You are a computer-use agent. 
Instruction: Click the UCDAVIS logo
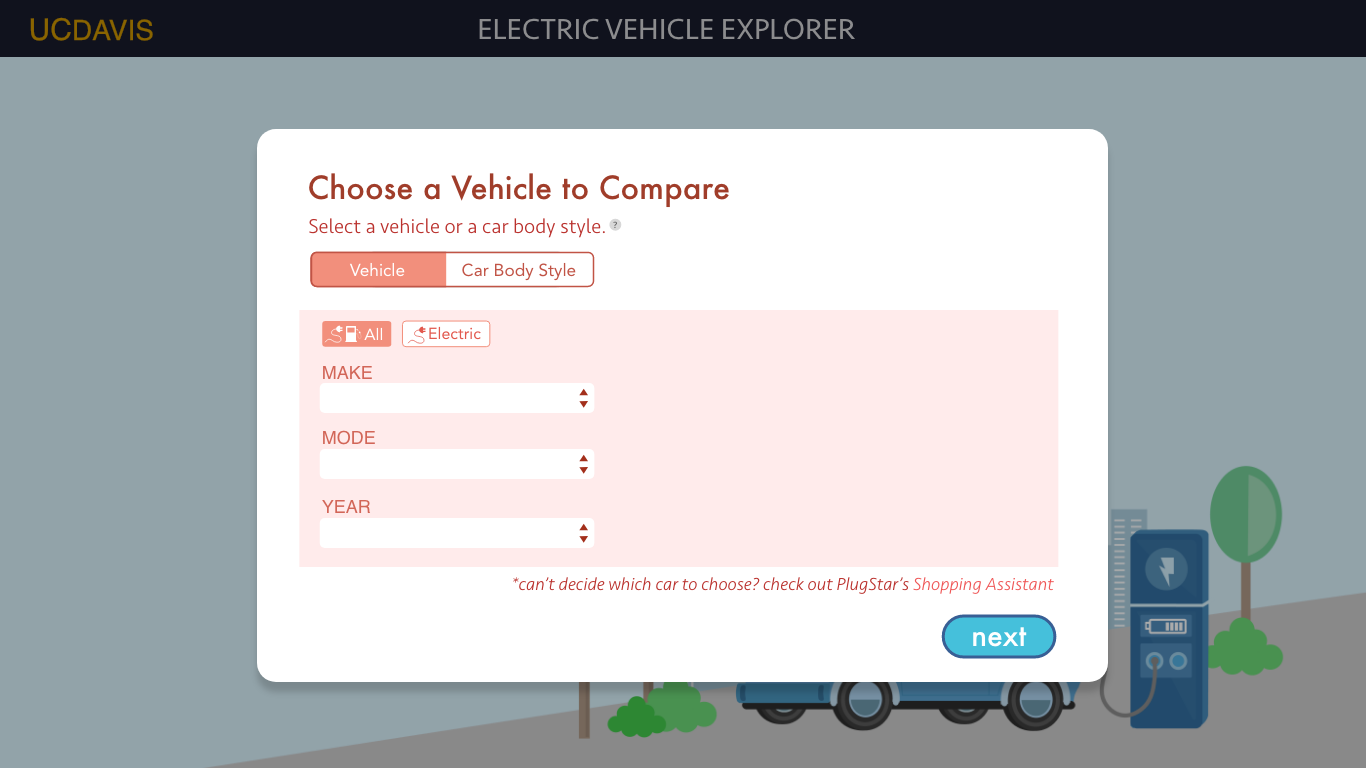point(91,30)
